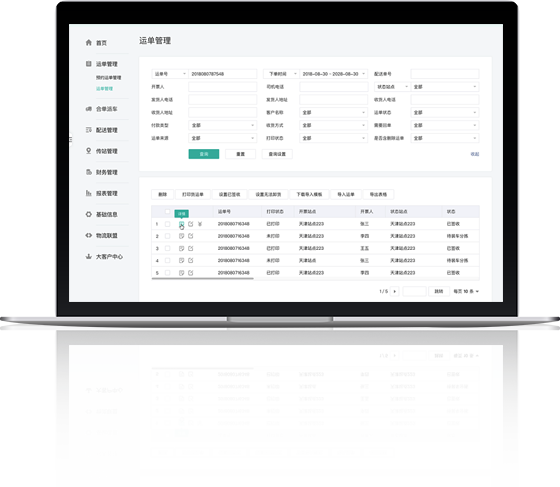The image size is (560, 487).
Task: Open 财务管理 finance icon in sidebar
Action: (89, 172)
